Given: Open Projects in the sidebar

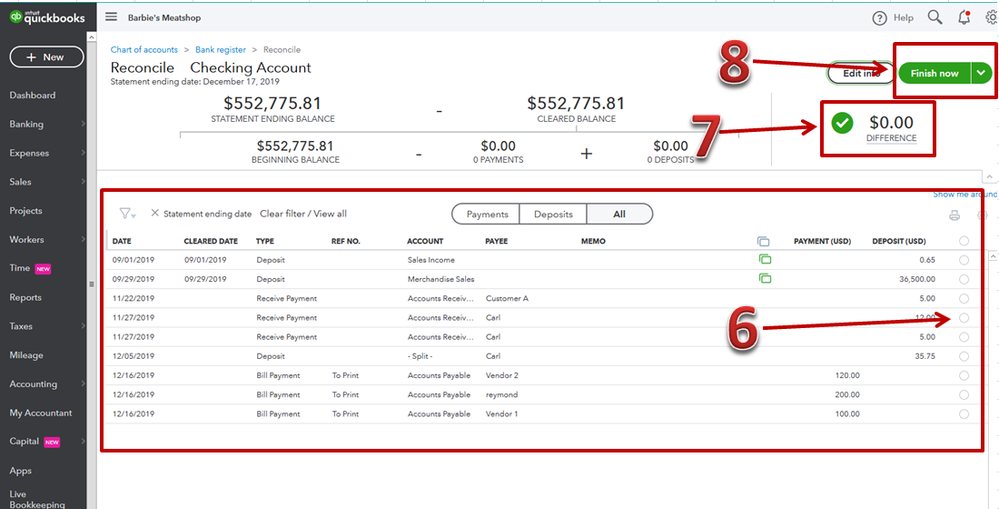Looking at the screenshot, I should [x=25, y=211].
